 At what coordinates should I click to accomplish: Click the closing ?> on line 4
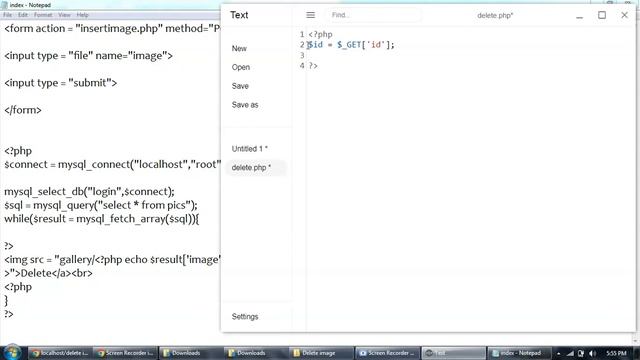pos(313,66)
